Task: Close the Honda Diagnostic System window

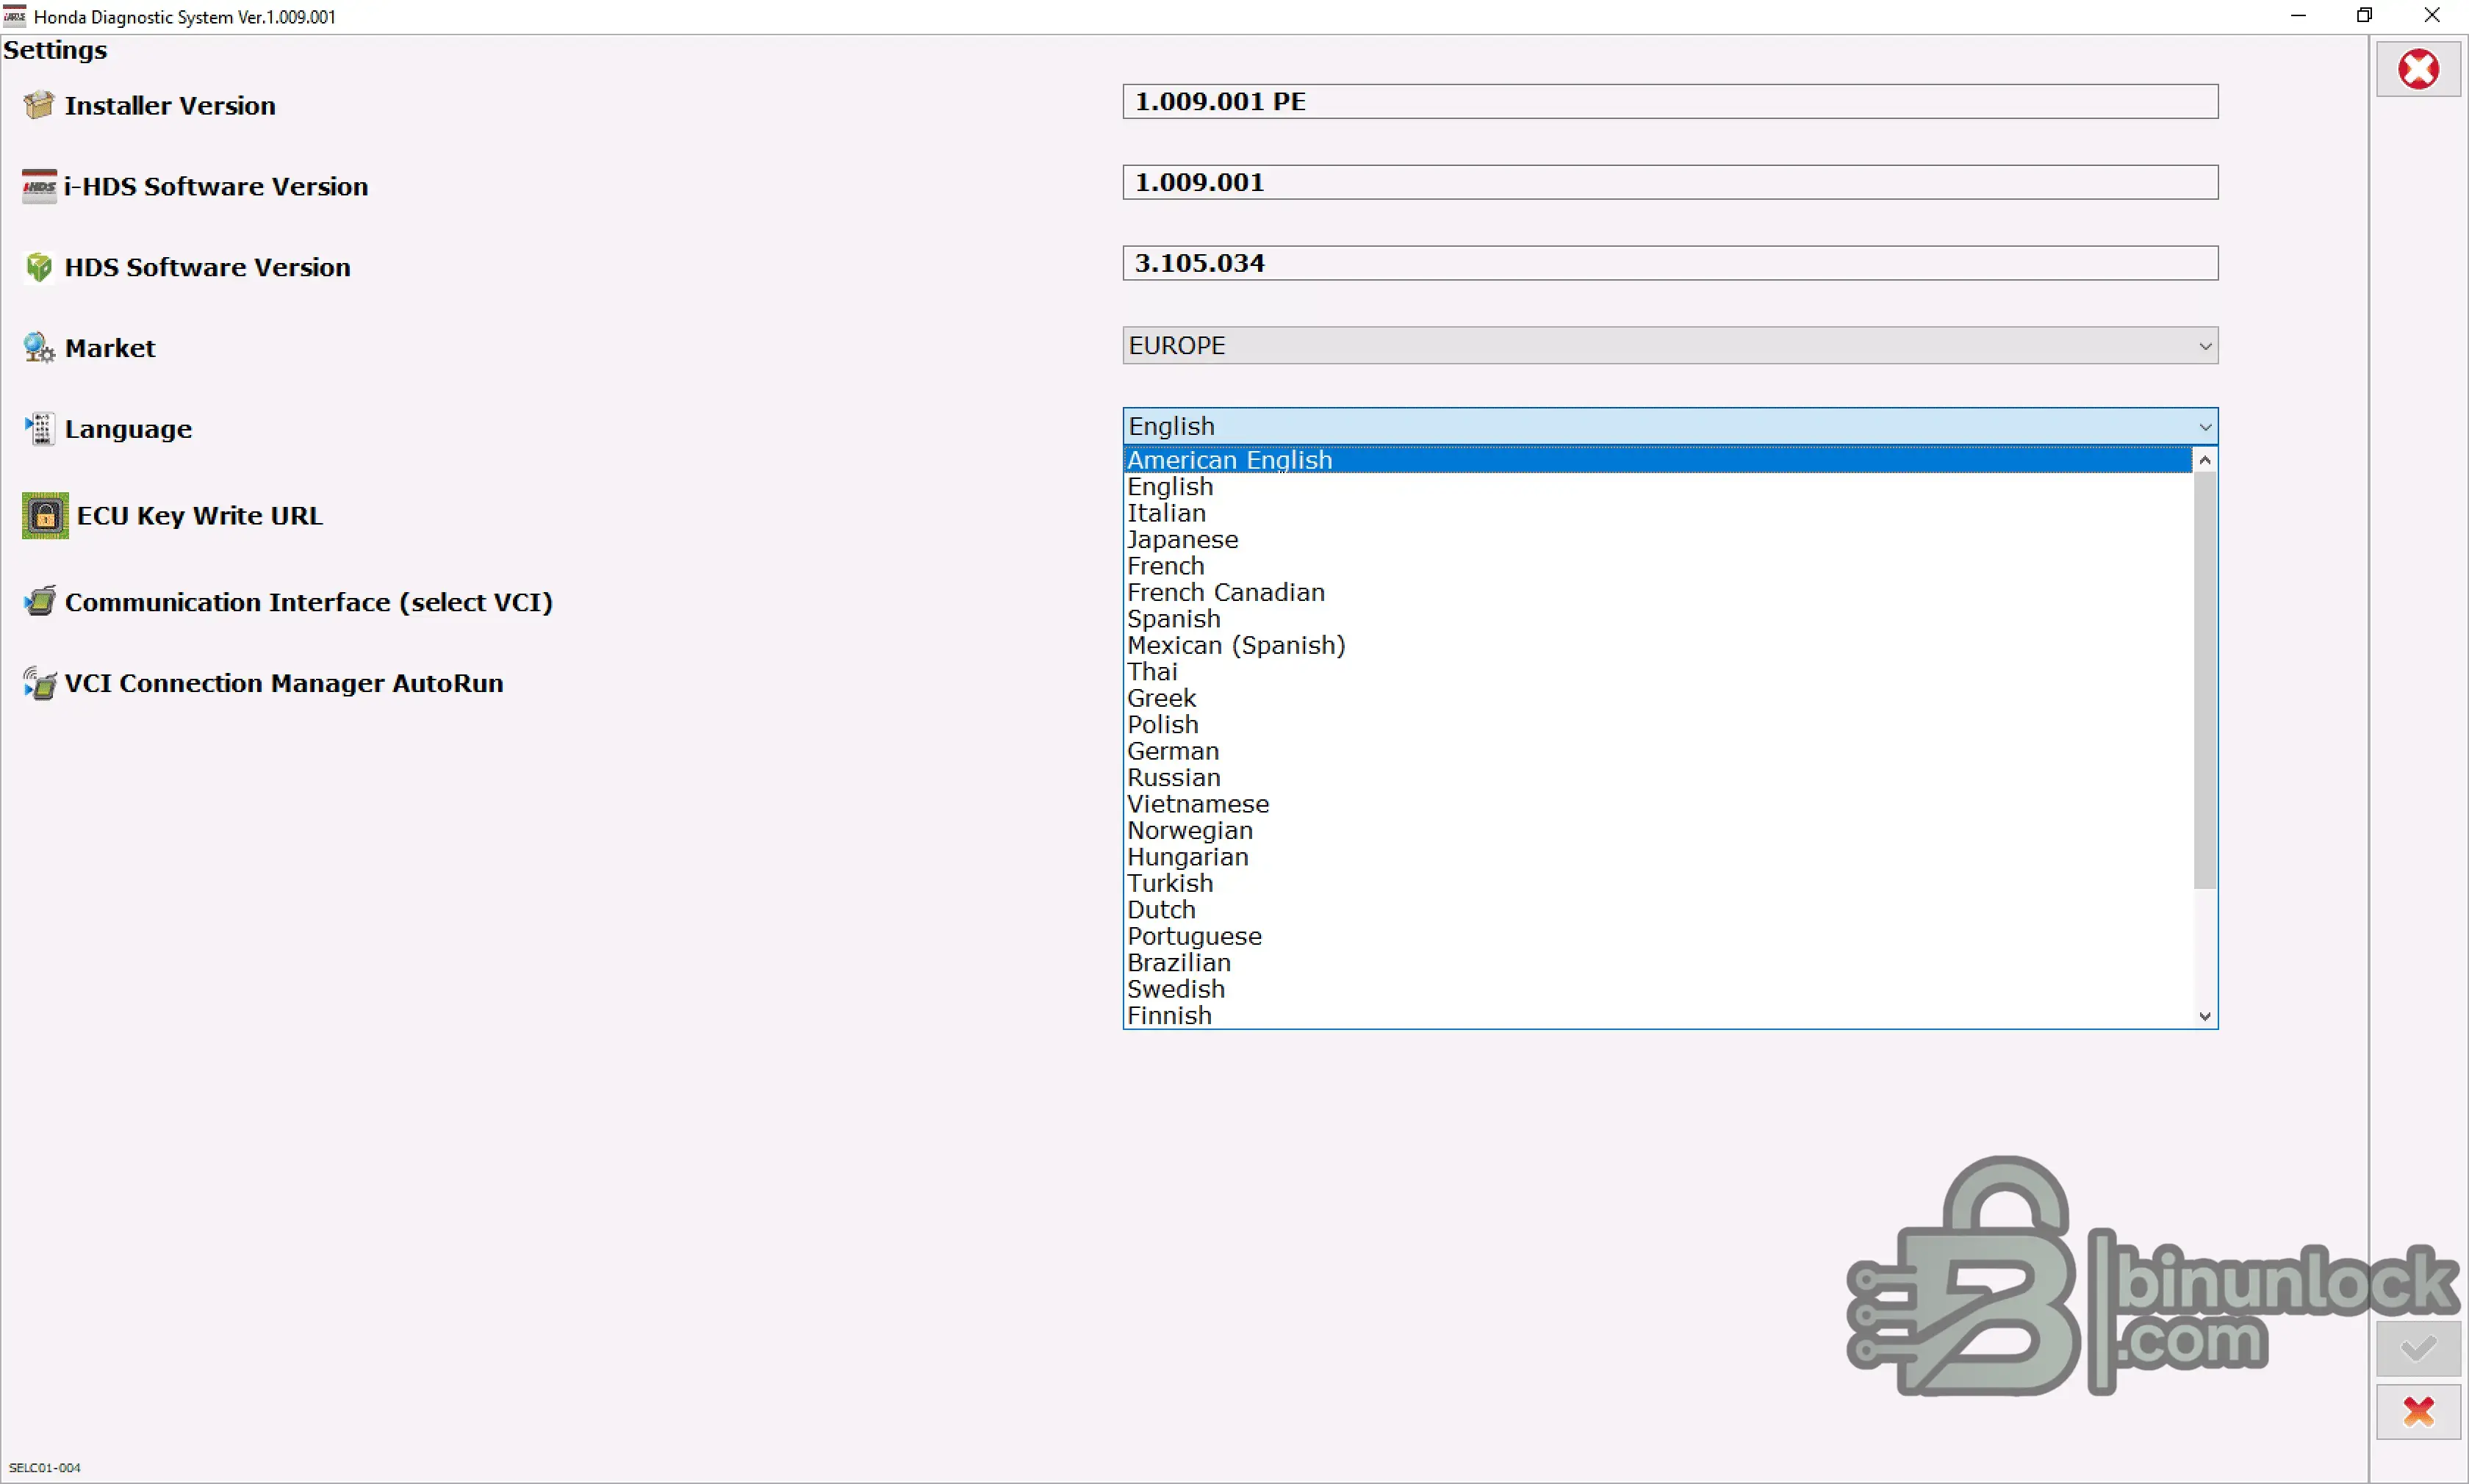Action: click(2432, 16)
